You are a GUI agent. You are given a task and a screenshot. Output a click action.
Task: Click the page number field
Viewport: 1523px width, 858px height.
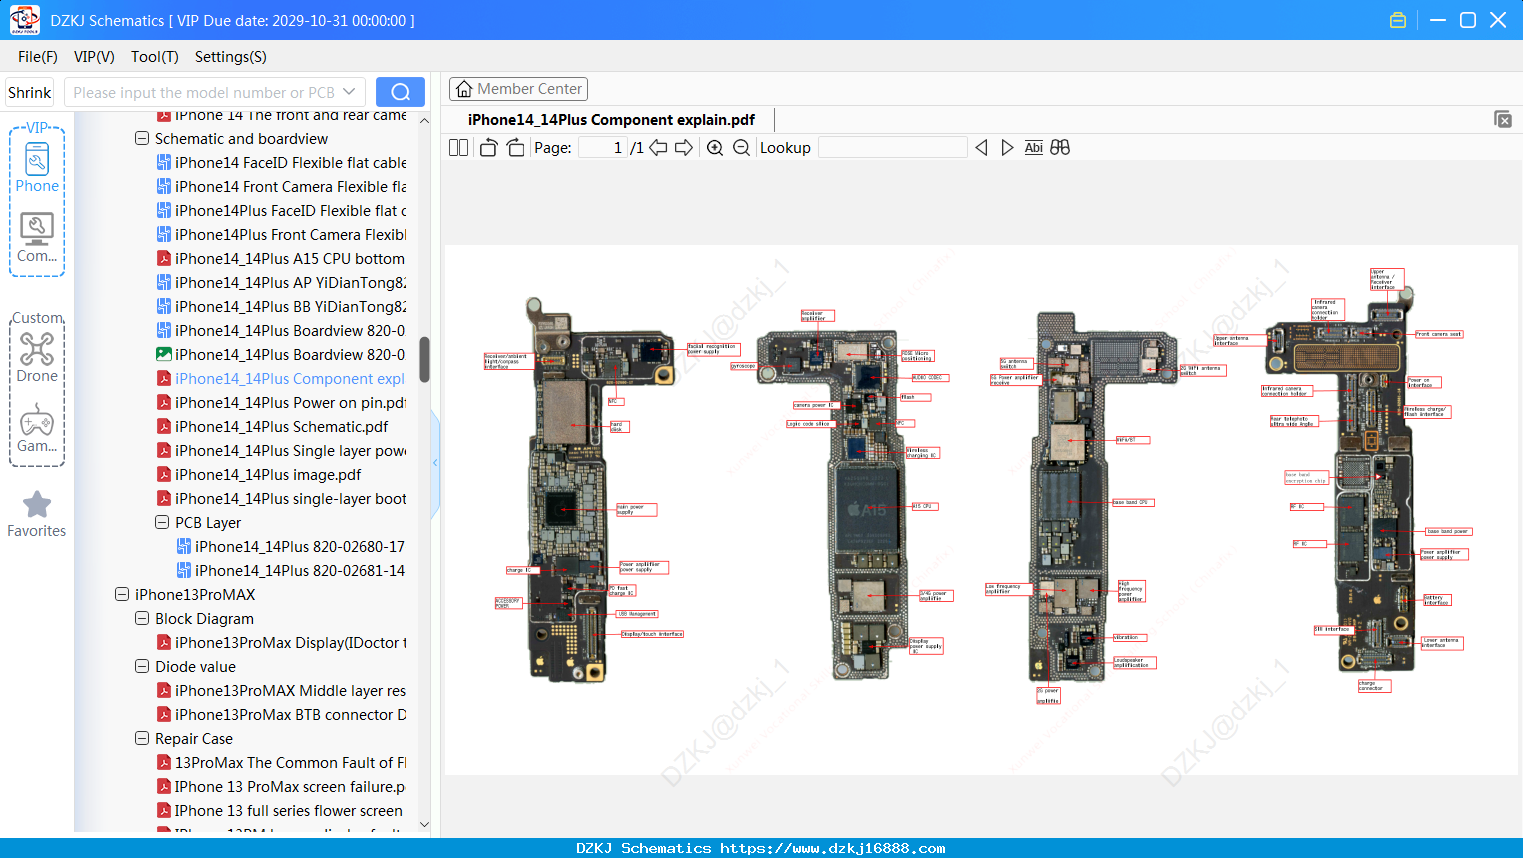tap(603, 148)
